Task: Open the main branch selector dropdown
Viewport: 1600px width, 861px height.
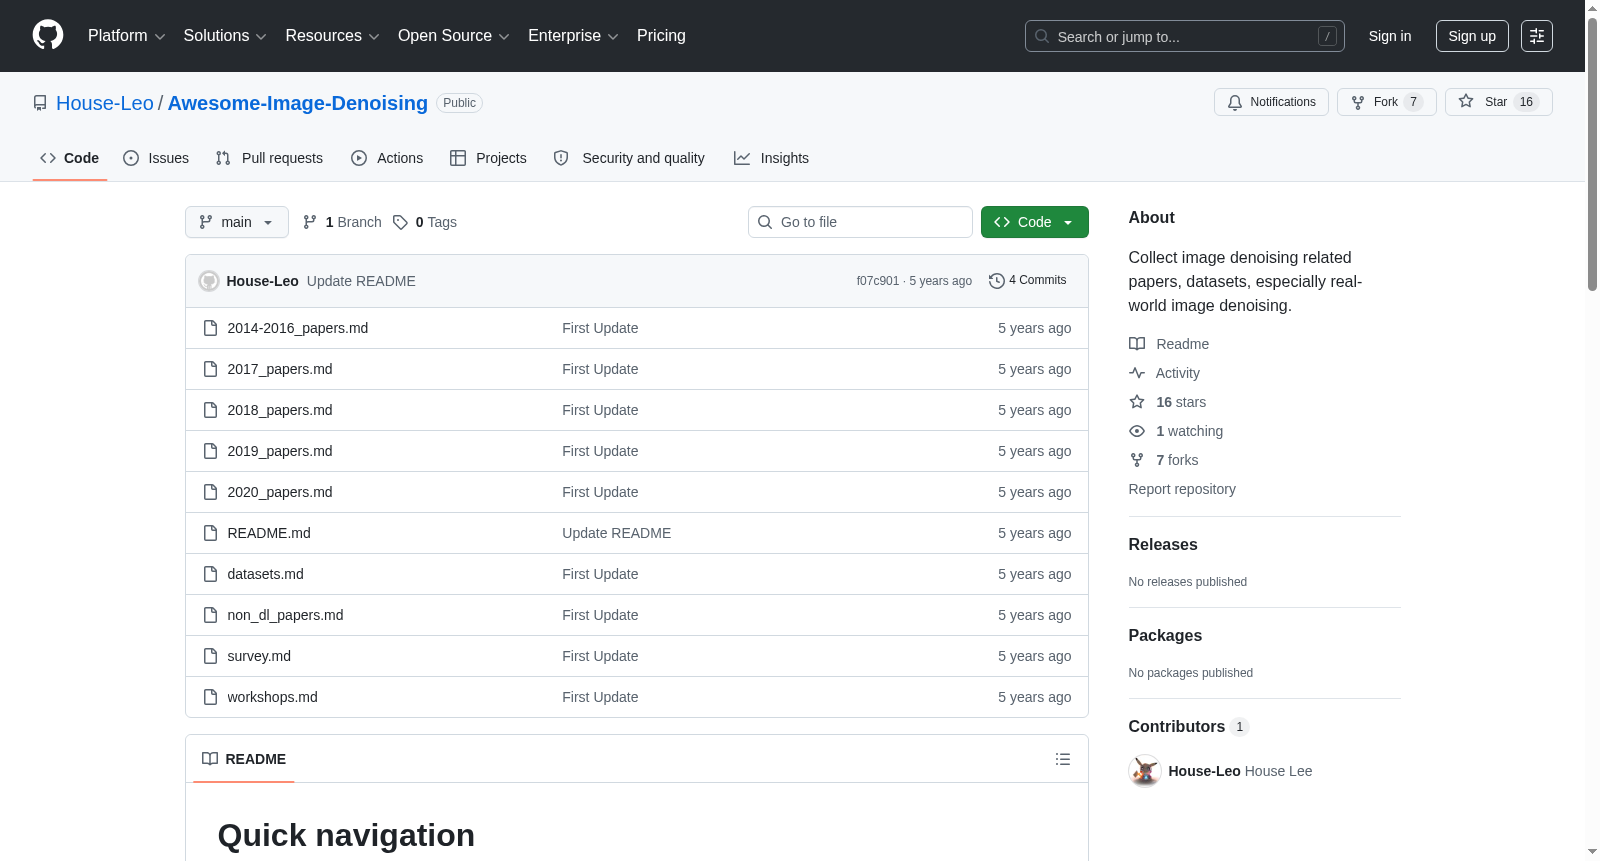Action: (x=237, y=222)
